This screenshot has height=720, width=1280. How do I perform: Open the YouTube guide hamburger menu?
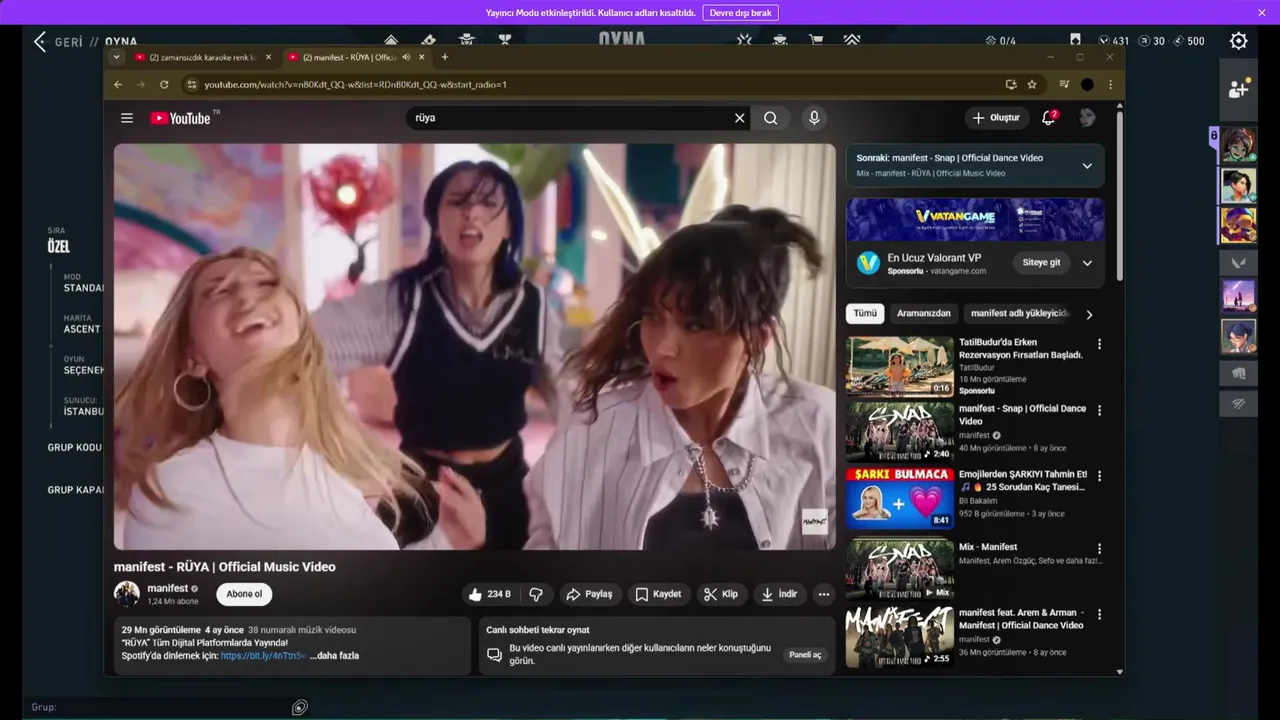(x=127, y=118)
